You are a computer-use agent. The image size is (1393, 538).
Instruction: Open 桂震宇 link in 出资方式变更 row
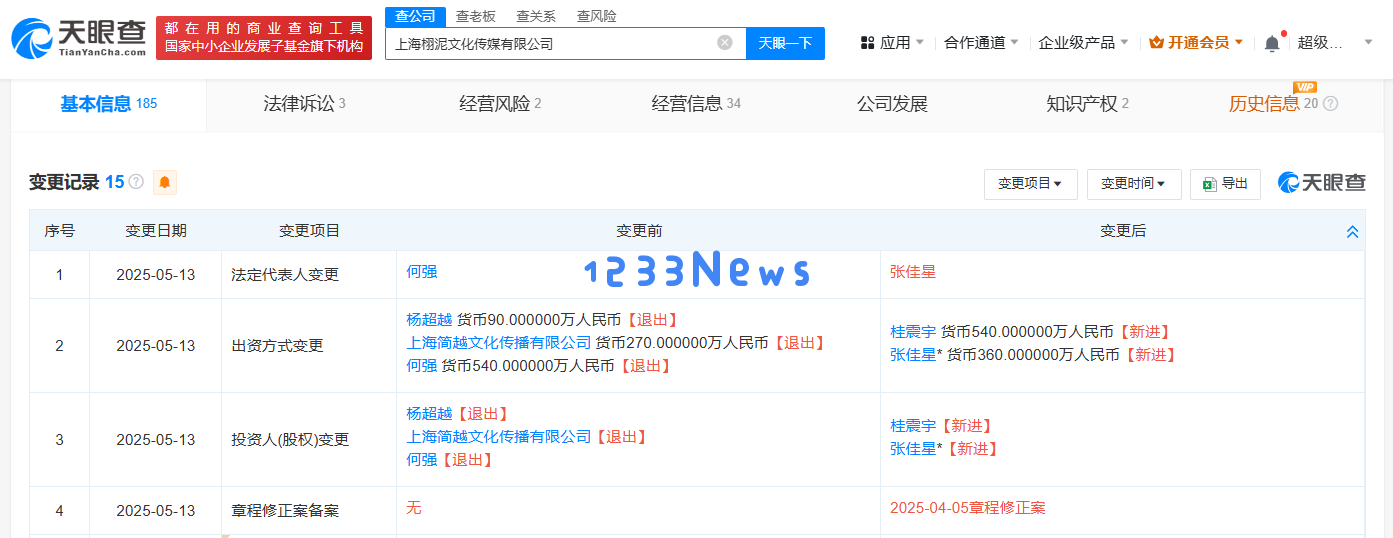(x=913, y=332)
